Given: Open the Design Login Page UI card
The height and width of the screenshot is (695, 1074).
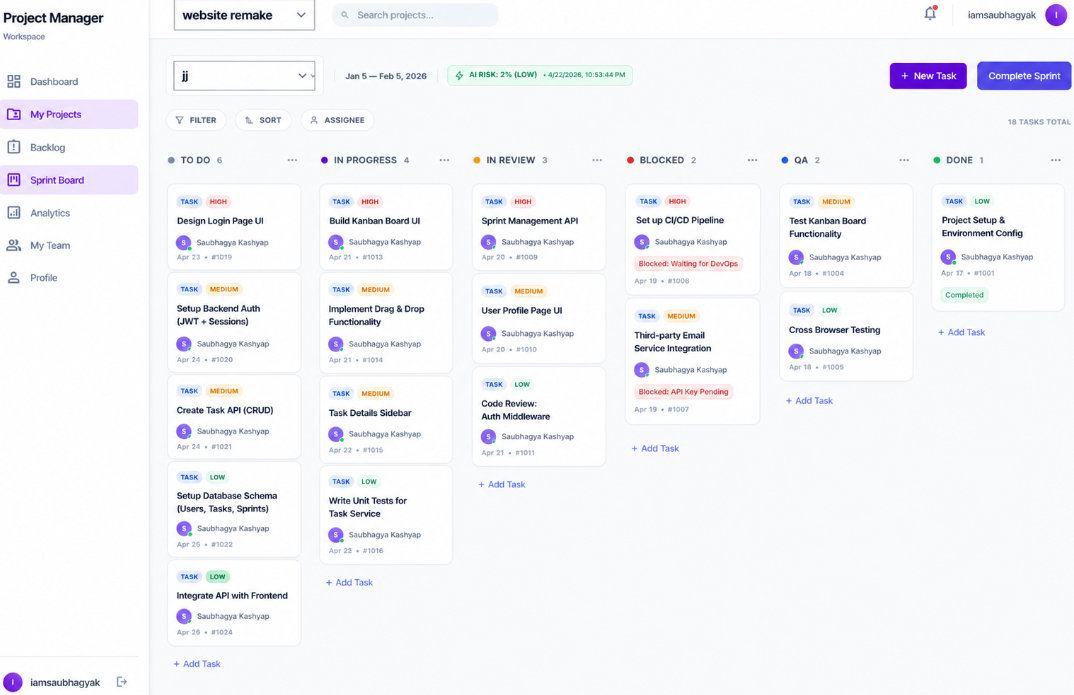Looking at the screenshot, I should (x=234, y=227).
